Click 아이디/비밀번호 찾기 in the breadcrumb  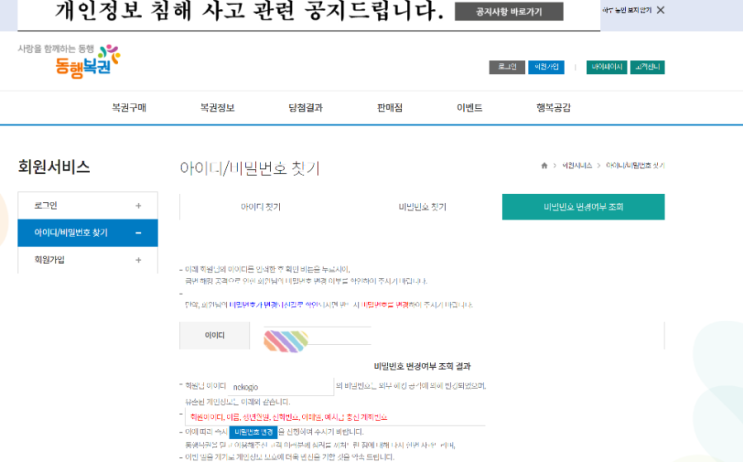click(x=635, y=165)
